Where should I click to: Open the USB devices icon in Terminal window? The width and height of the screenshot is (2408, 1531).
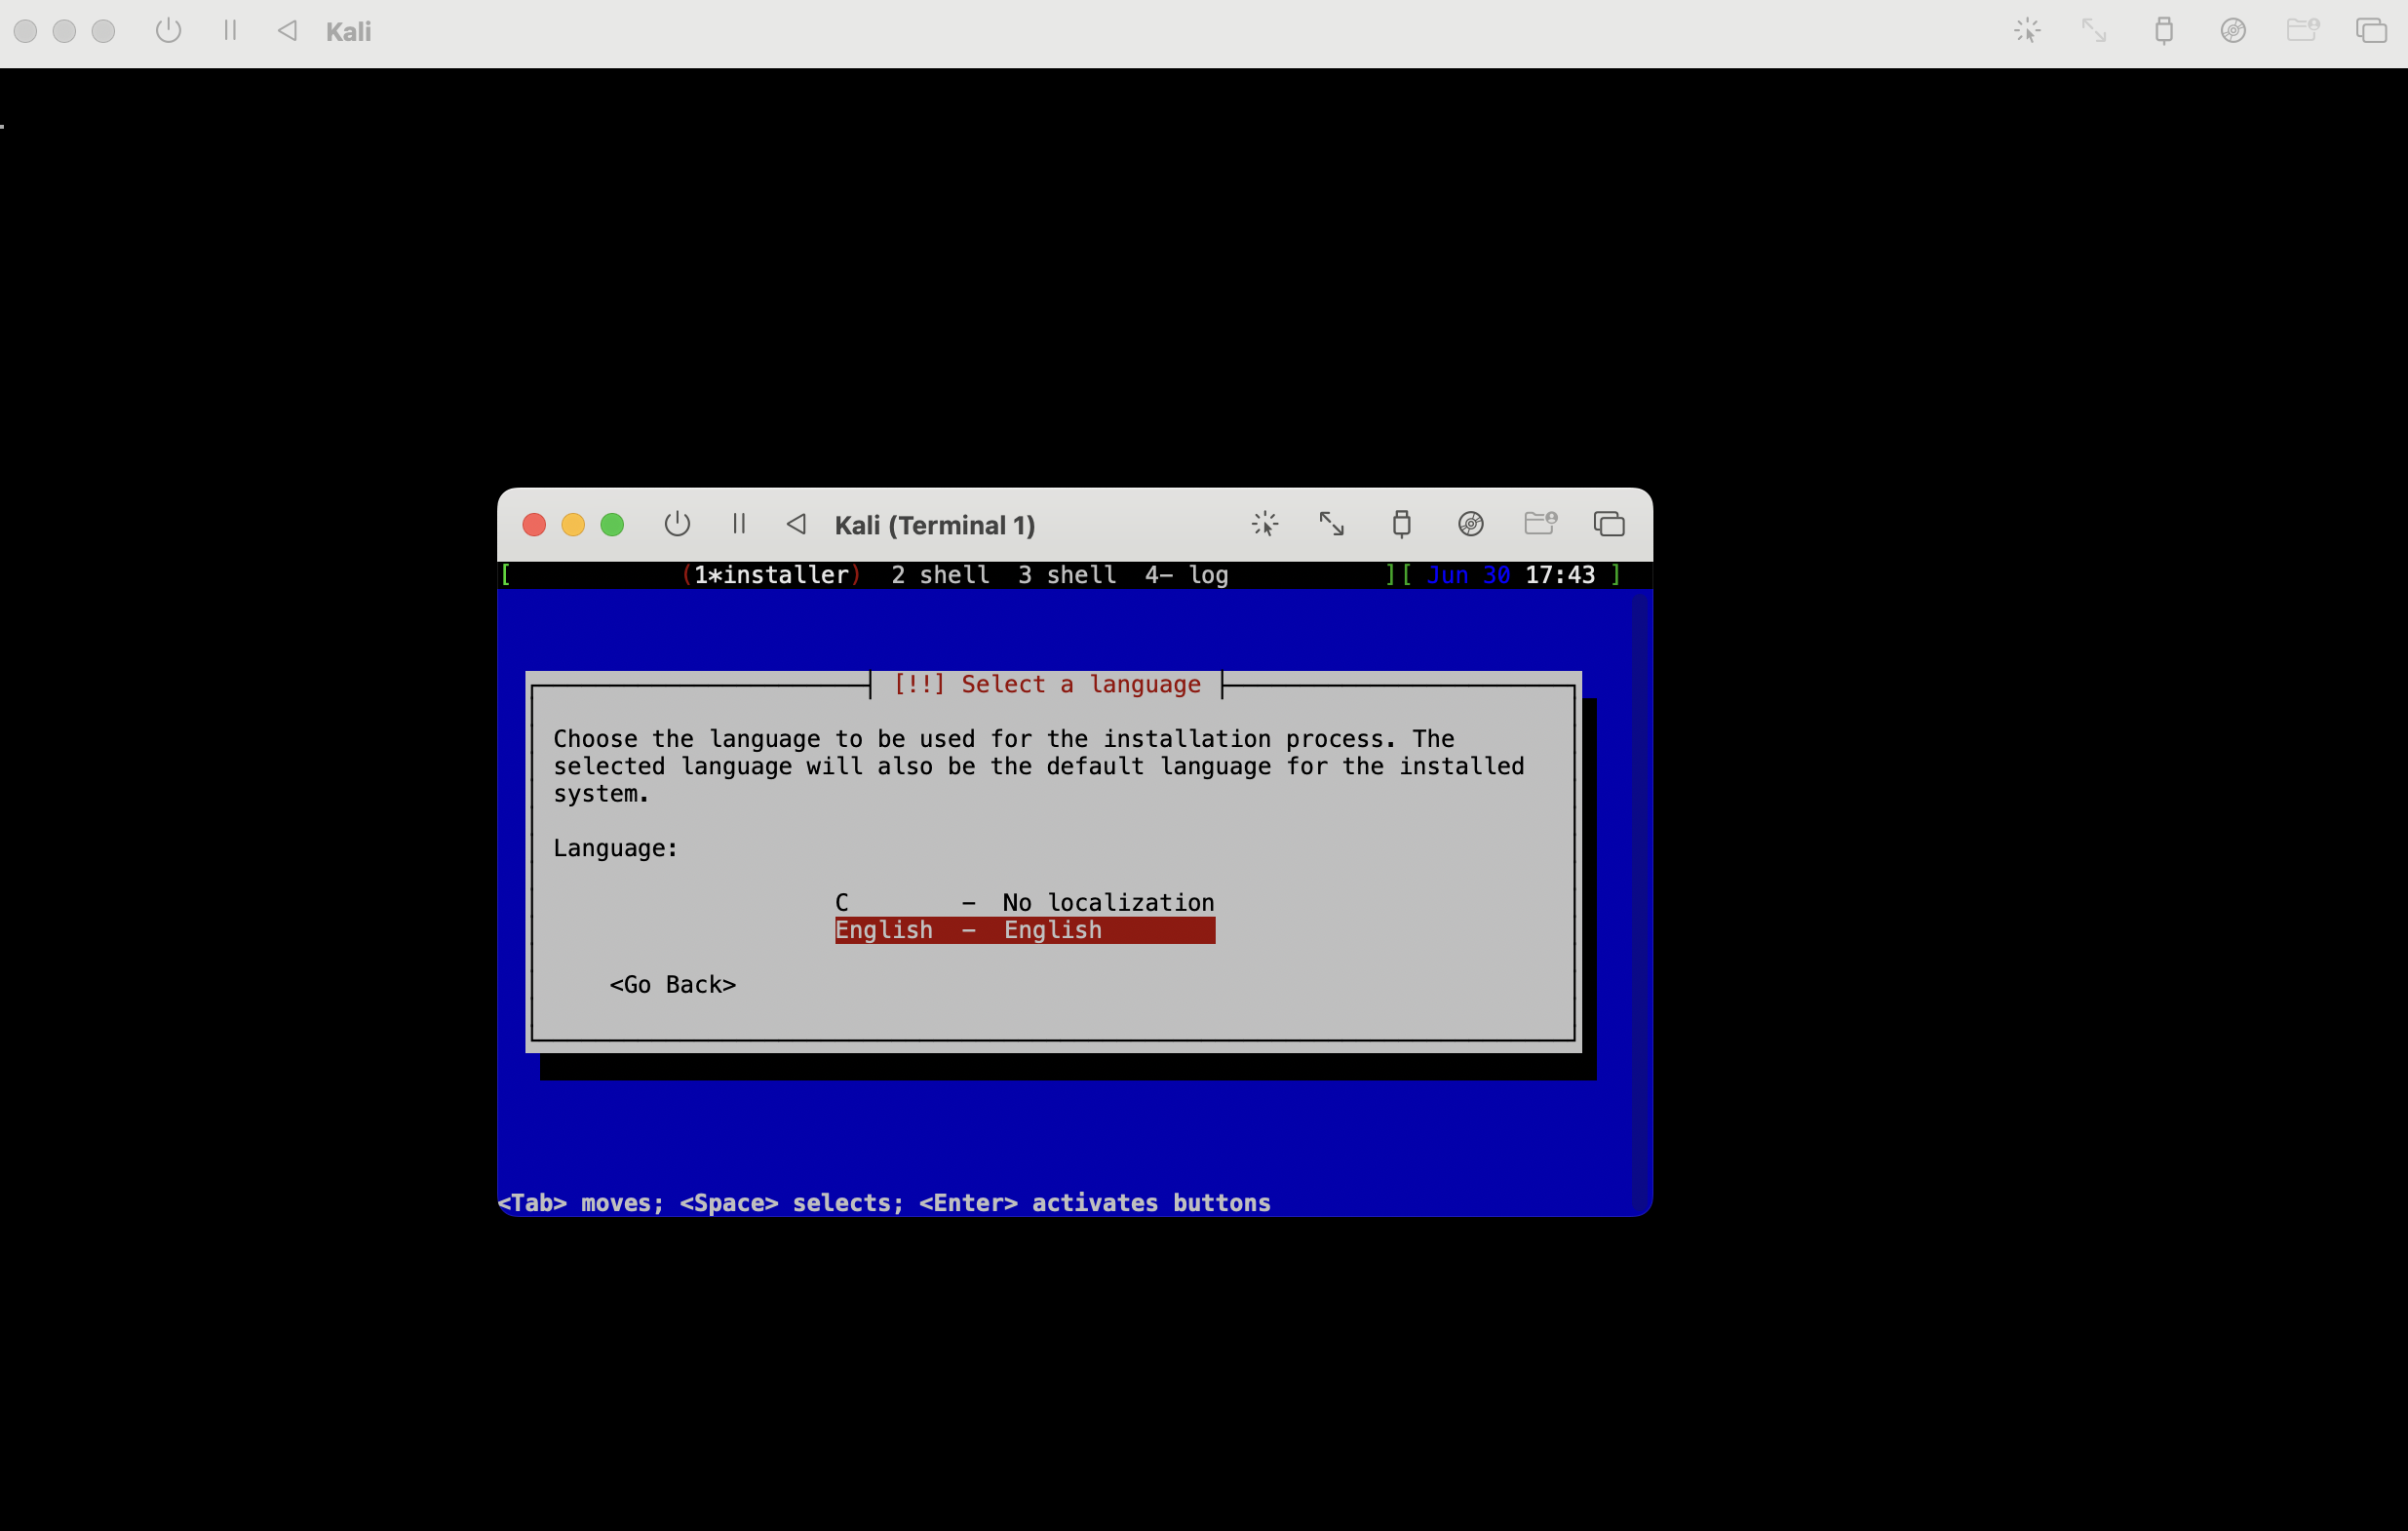tap(1401, 524)
